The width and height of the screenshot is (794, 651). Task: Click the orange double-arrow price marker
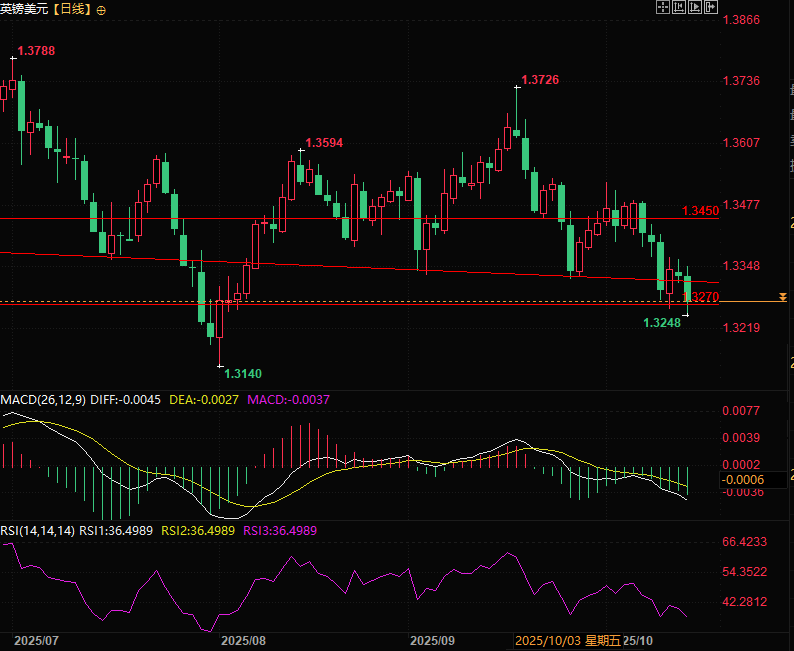(x=783, y=298)
